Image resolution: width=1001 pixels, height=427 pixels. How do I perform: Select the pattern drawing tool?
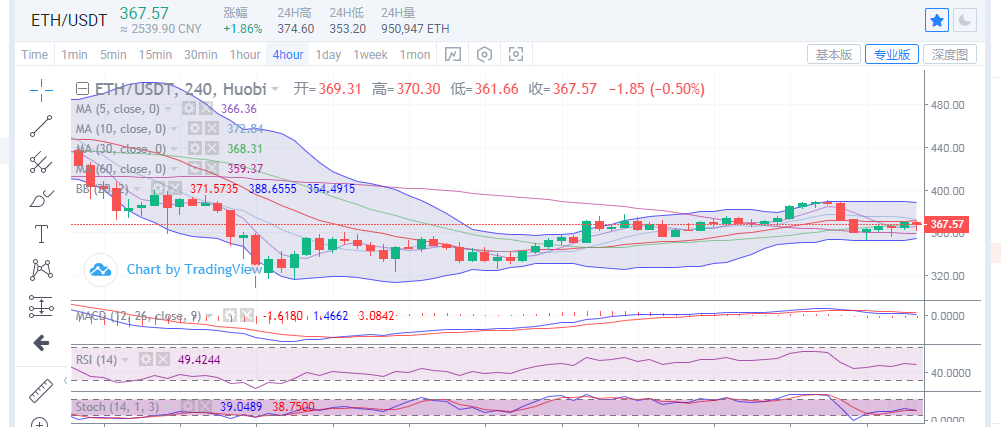click(41, 269)
